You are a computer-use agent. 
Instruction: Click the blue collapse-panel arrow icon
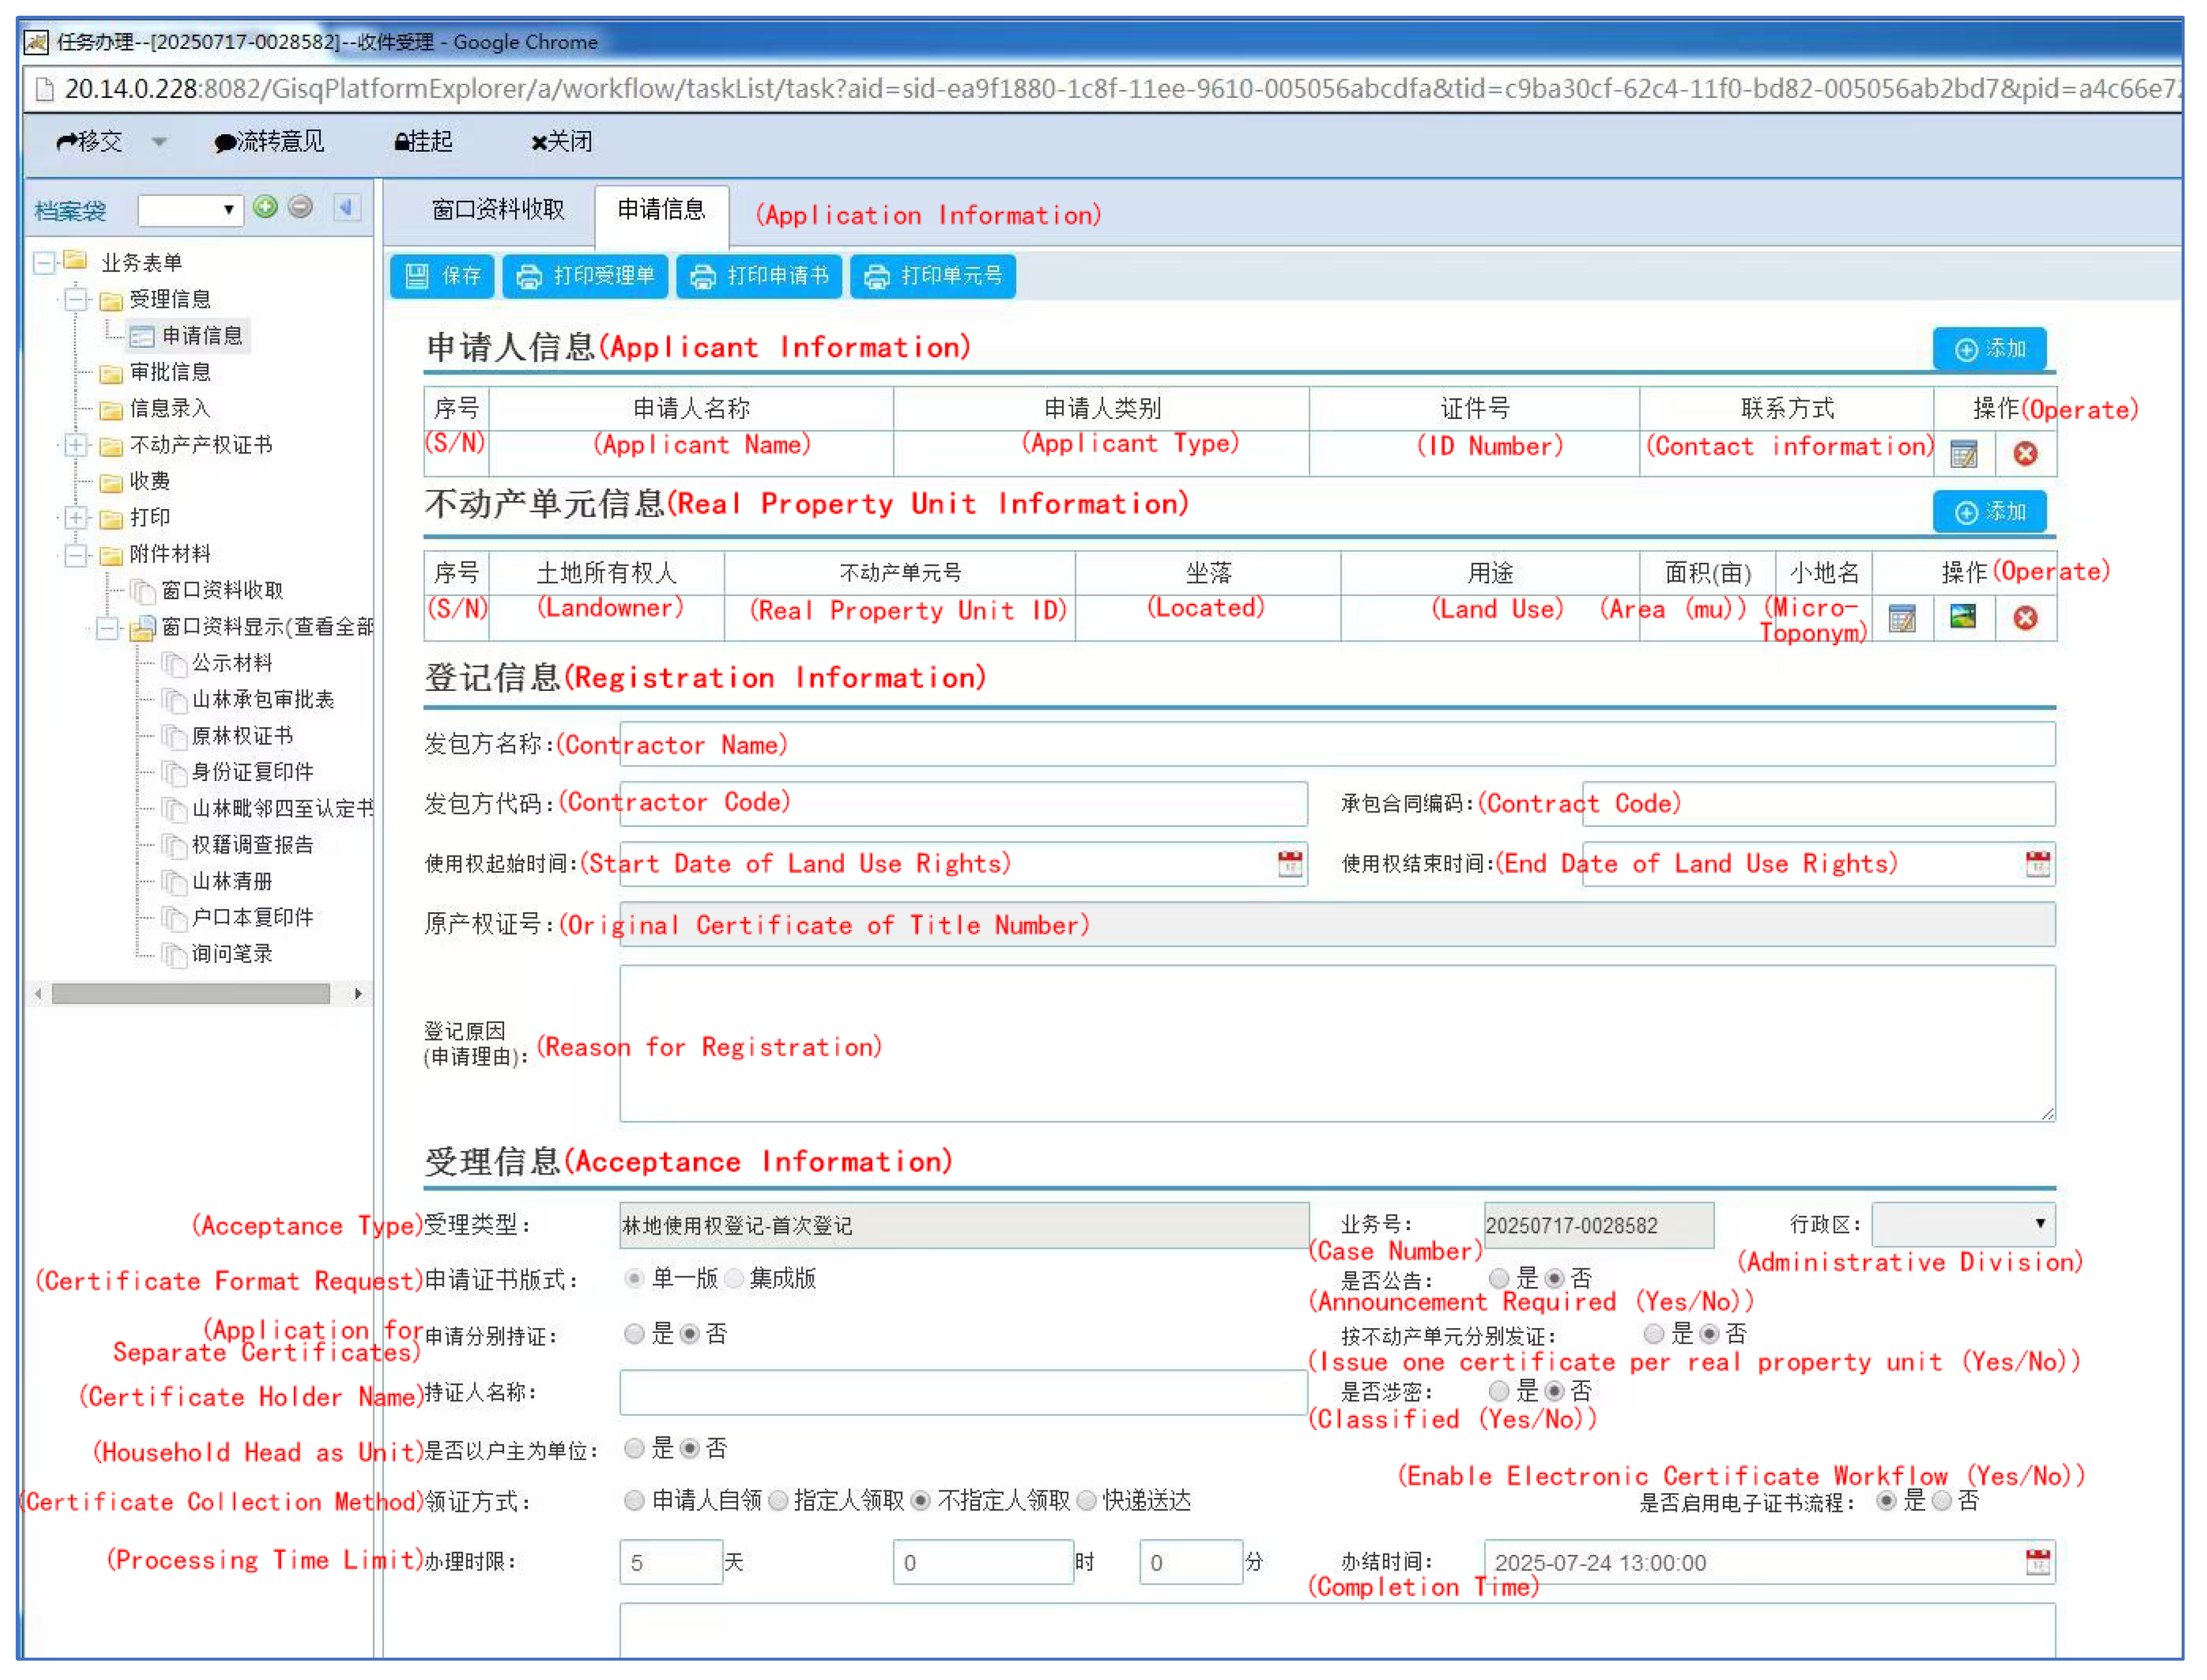coord(346,207)
